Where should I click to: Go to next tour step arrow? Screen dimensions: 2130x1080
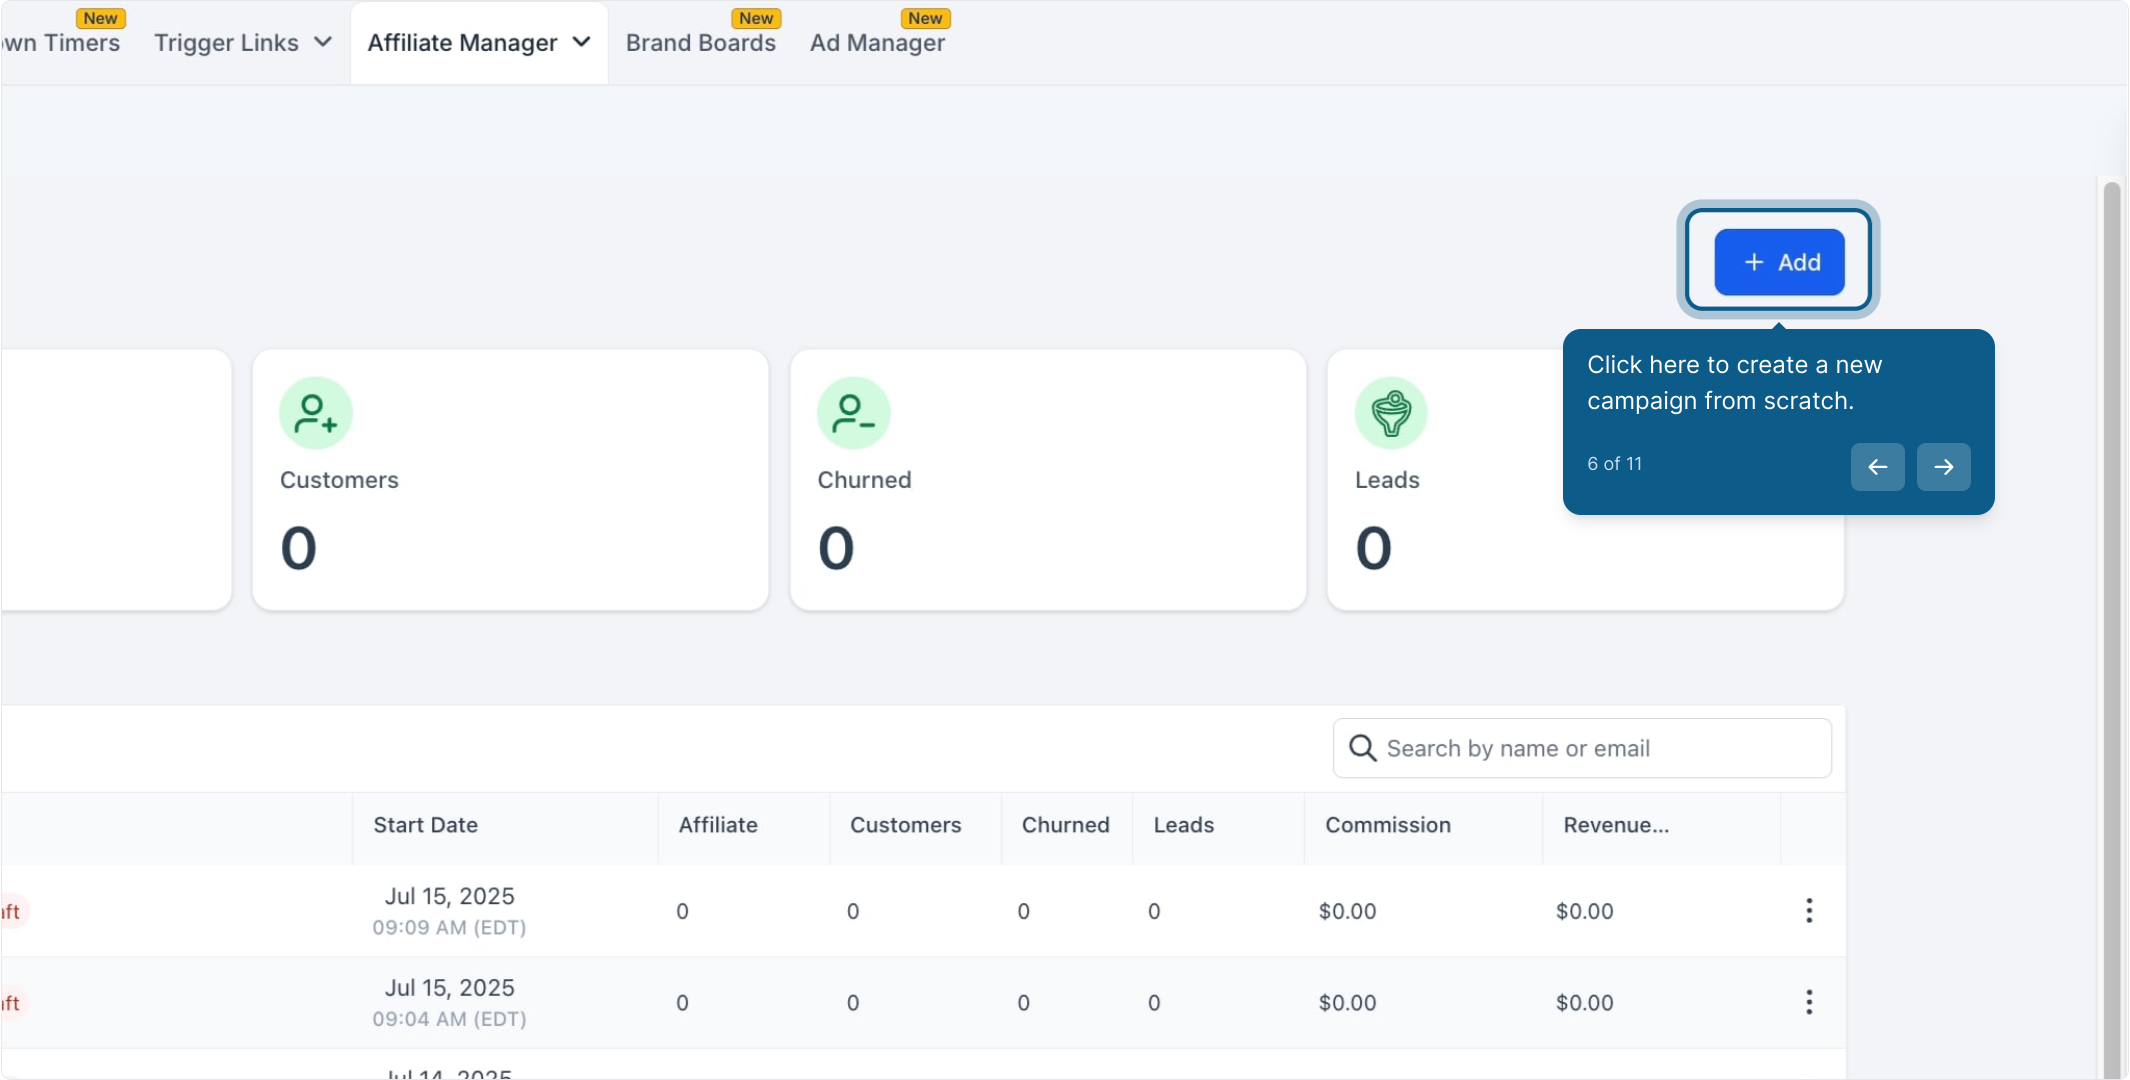(x=1943, y=467)
